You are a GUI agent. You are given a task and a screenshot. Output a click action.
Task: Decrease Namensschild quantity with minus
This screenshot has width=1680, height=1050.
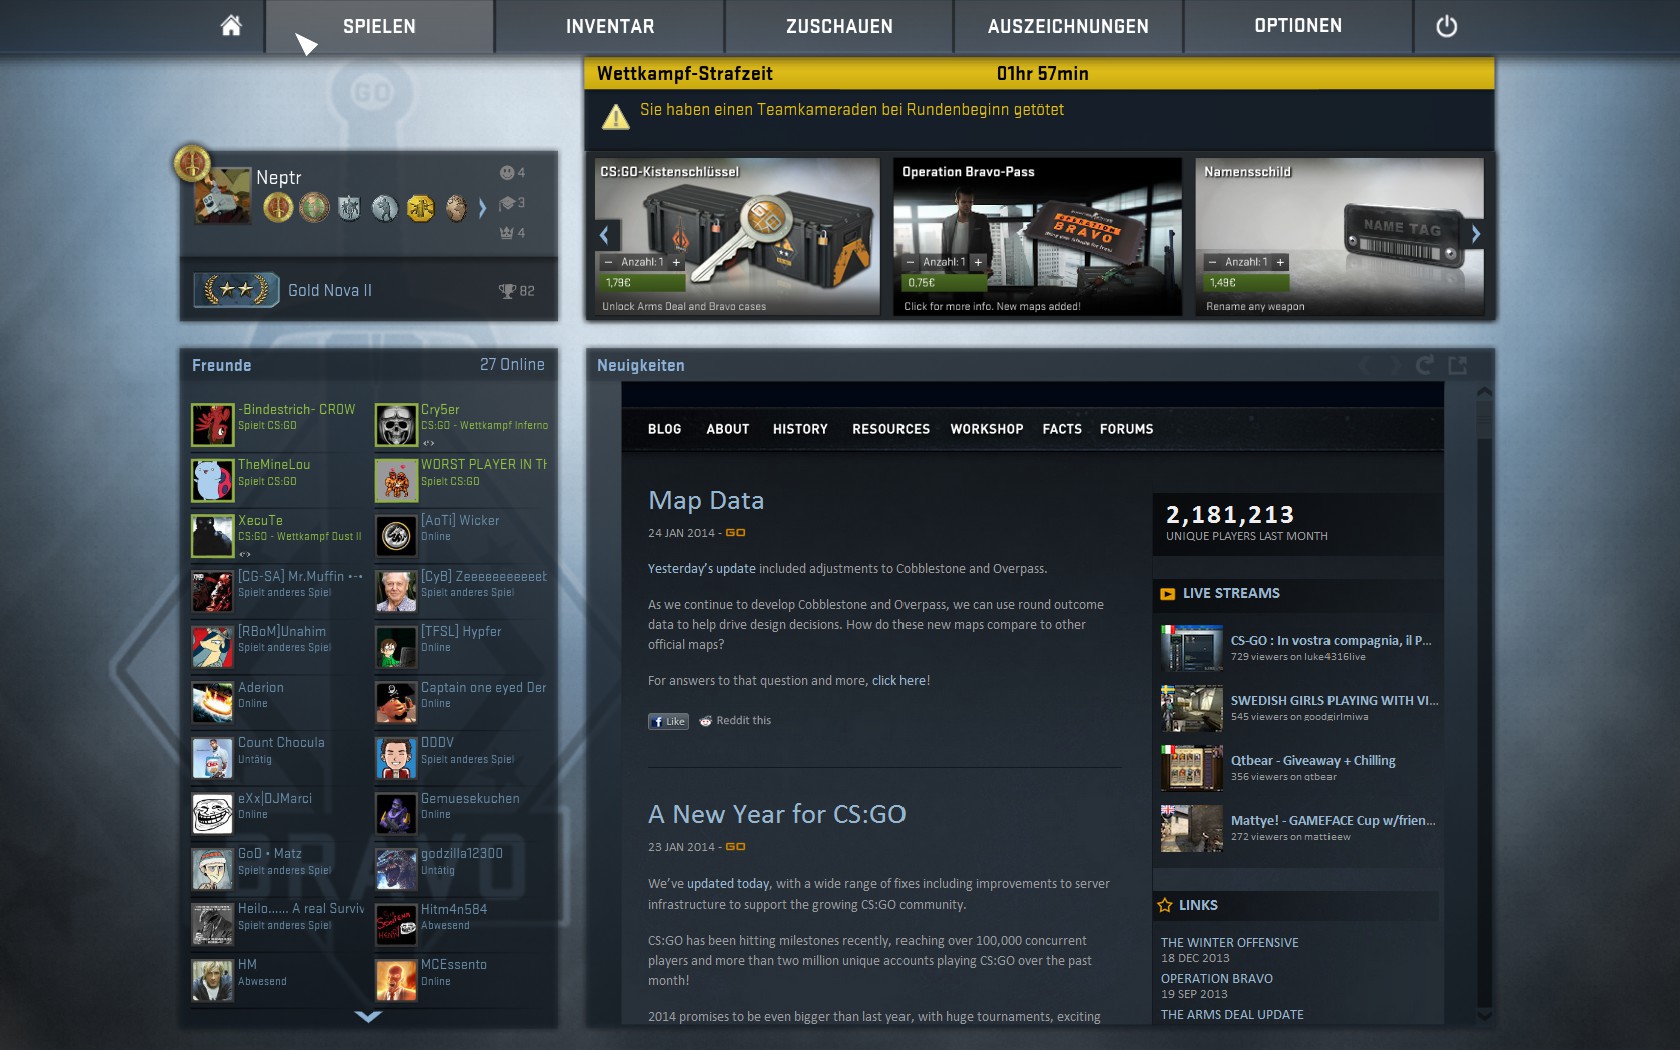(1212, 262)
